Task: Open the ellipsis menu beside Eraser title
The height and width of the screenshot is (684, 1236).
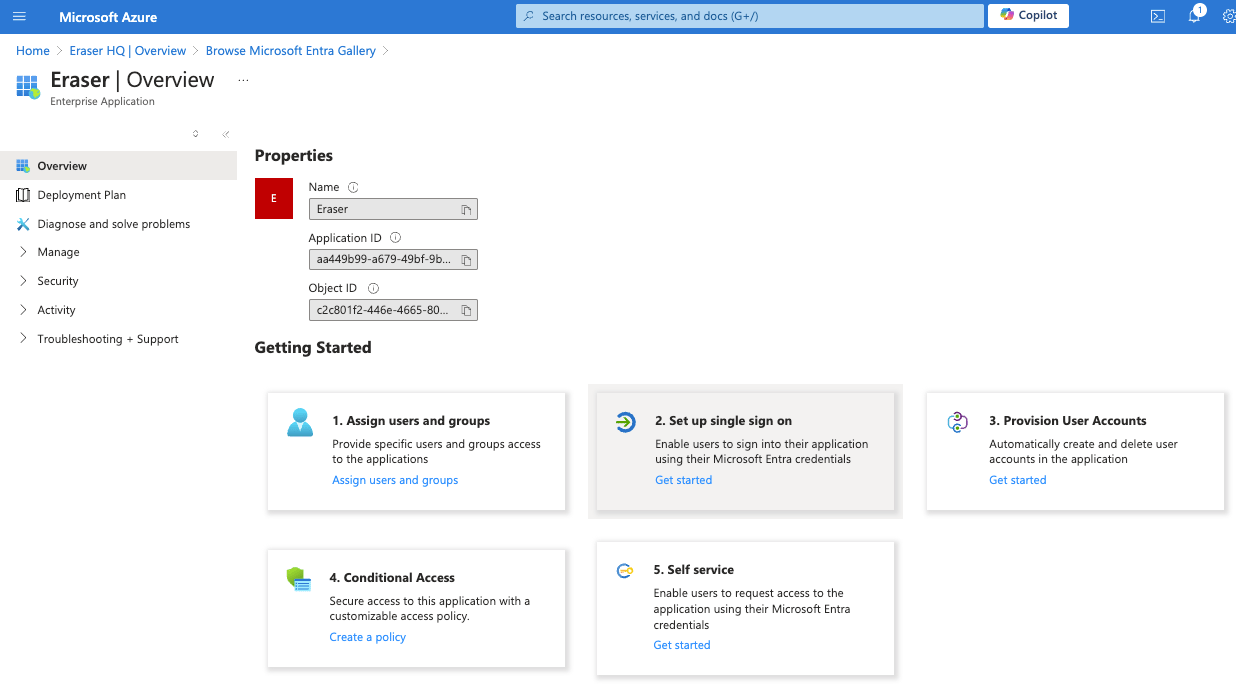Action: [243, 80]
